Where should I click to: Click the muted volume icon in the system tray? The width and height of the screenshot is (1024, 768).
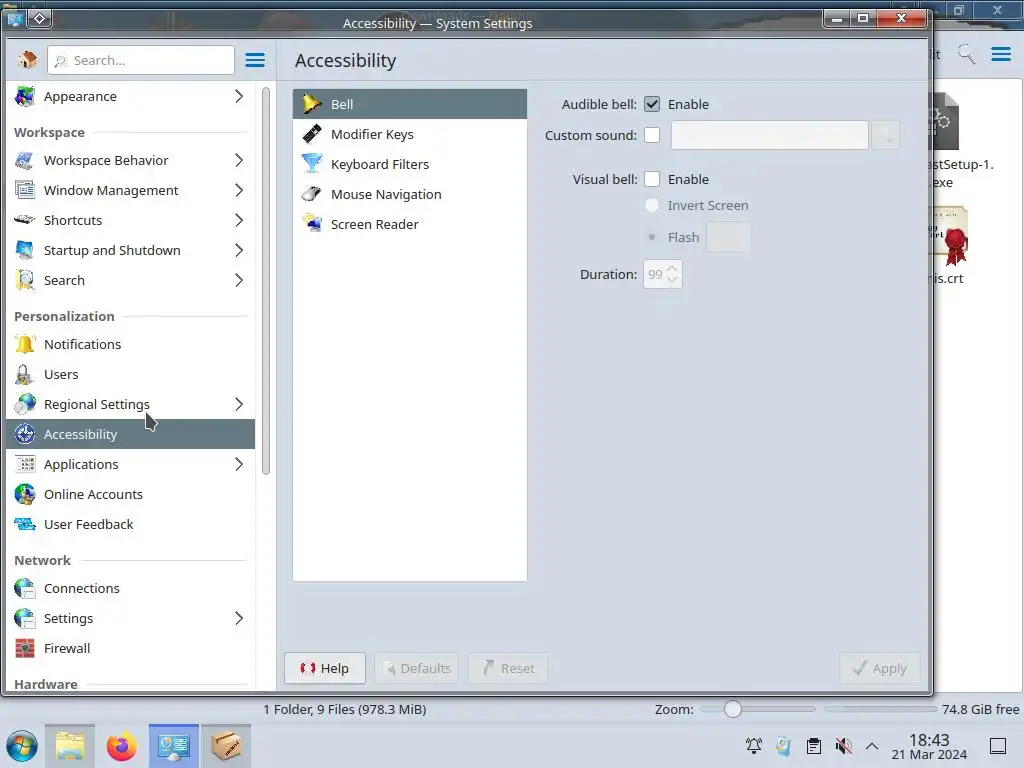click(x=843, y=746)
